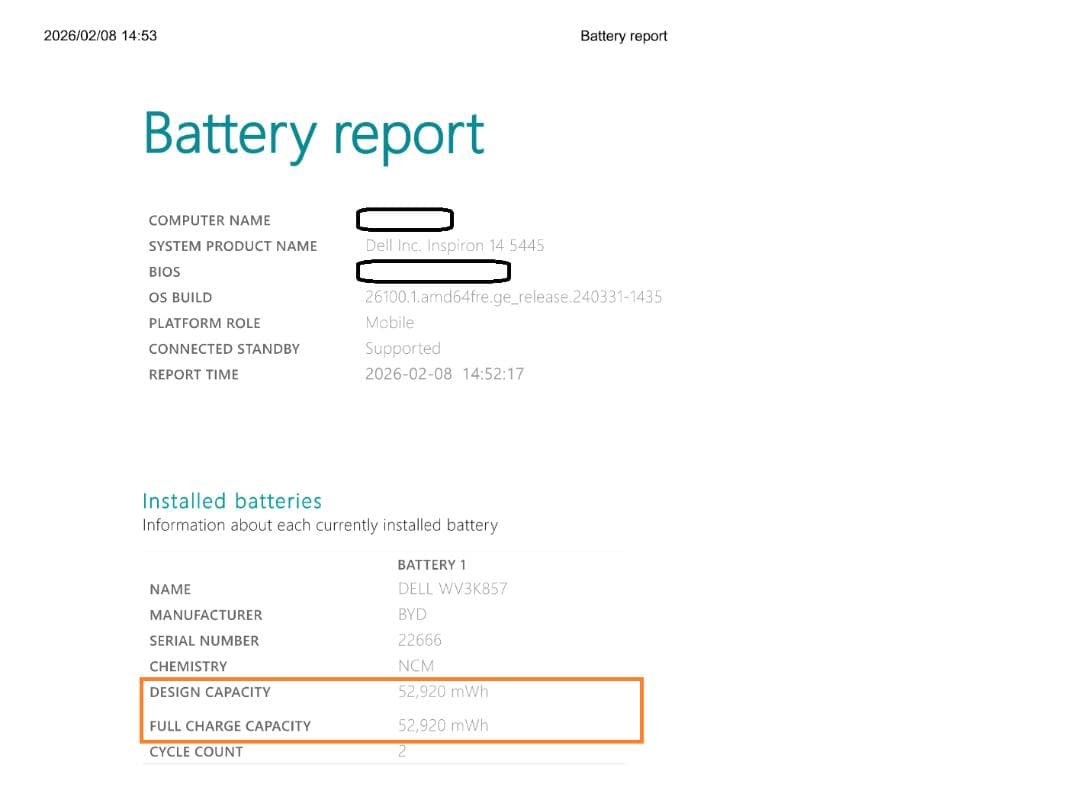Image resolution: width=1080 pixels, height=800 pixels.
Task: Click the FULL CHARGE CAPACITY value
Action: tap(443, 725)
